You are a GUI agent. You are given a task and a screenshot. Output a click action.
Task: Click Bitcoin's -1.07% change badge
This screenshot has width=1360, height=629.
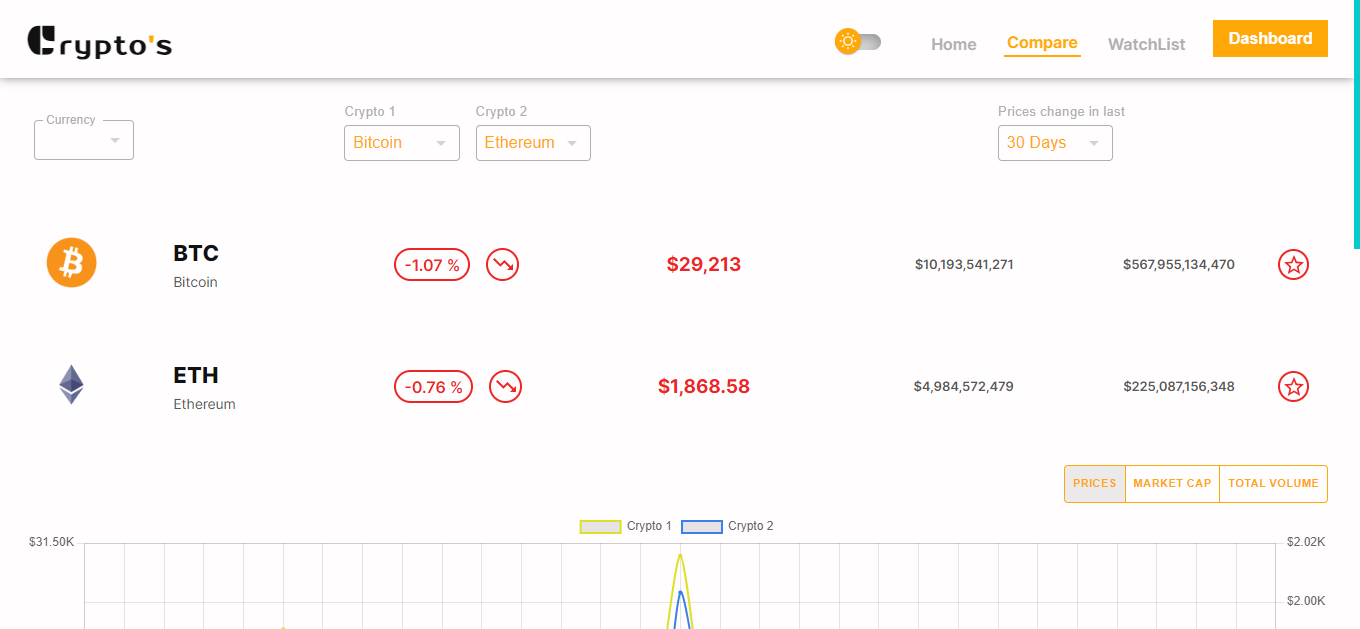click(x=431, y=264)
